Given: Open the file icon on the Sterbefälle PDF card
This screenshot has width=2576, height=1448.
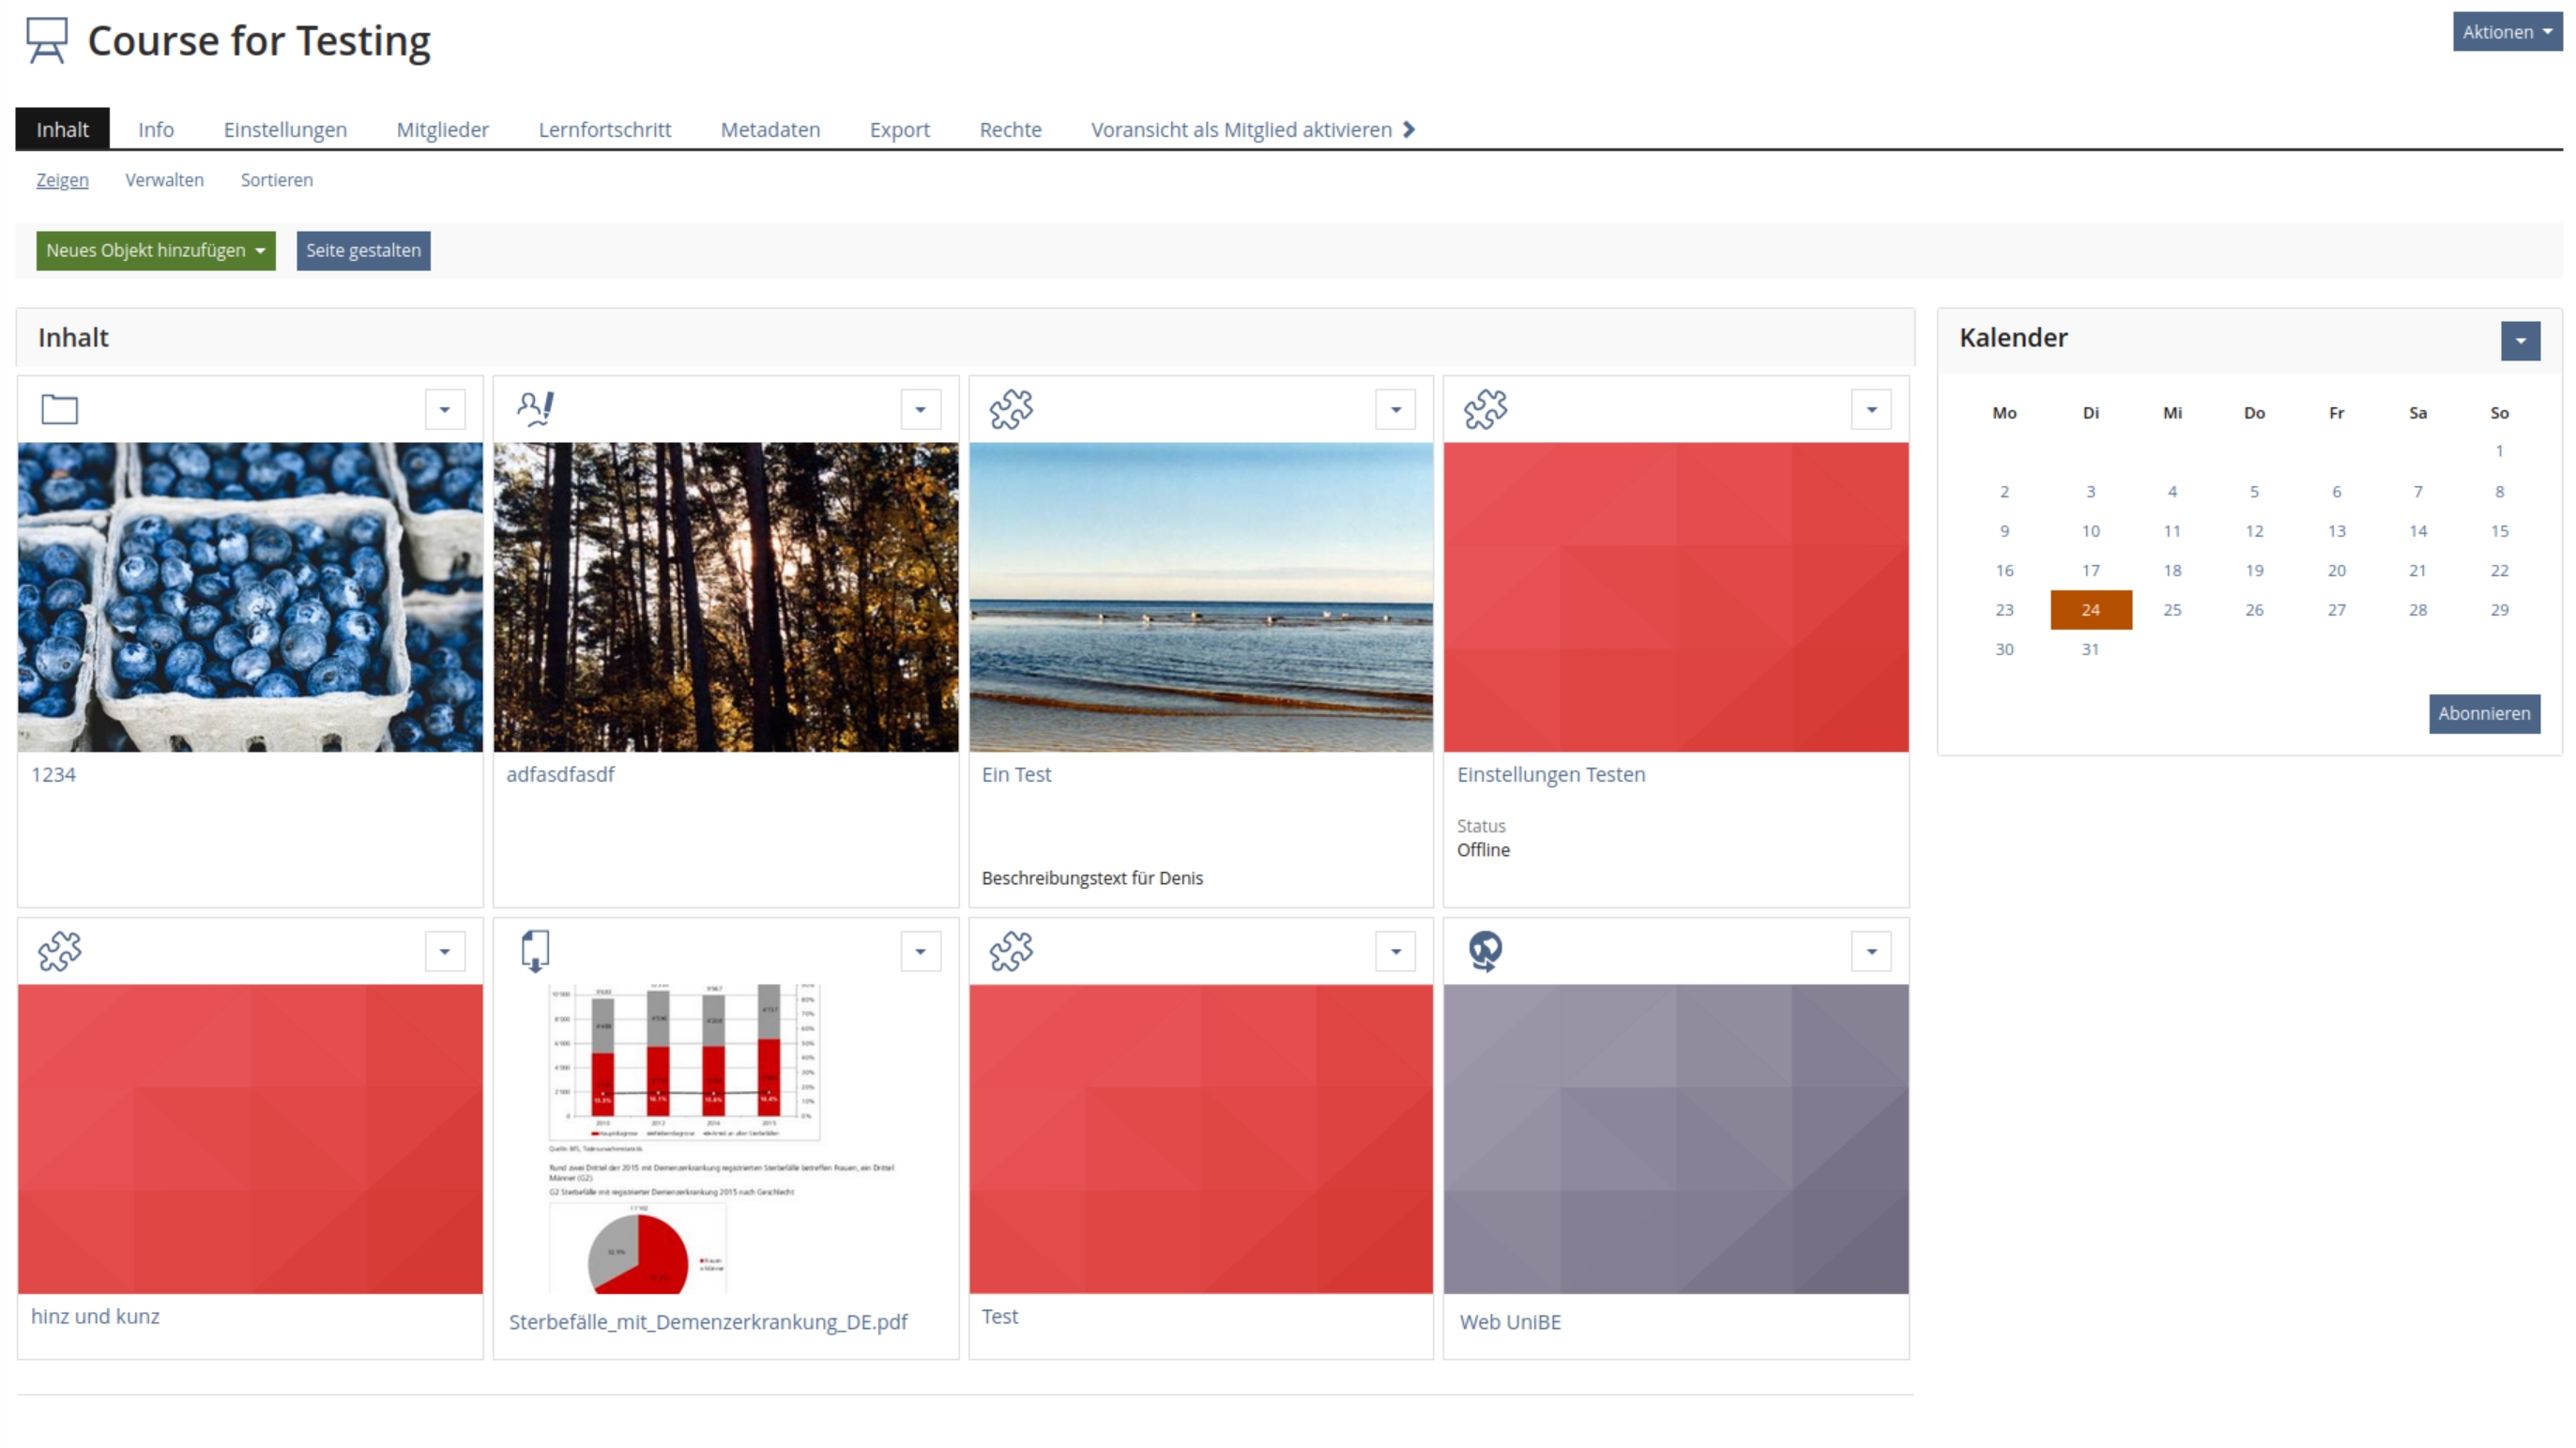Looking at the screenshot, I should [x=536, y=951].
